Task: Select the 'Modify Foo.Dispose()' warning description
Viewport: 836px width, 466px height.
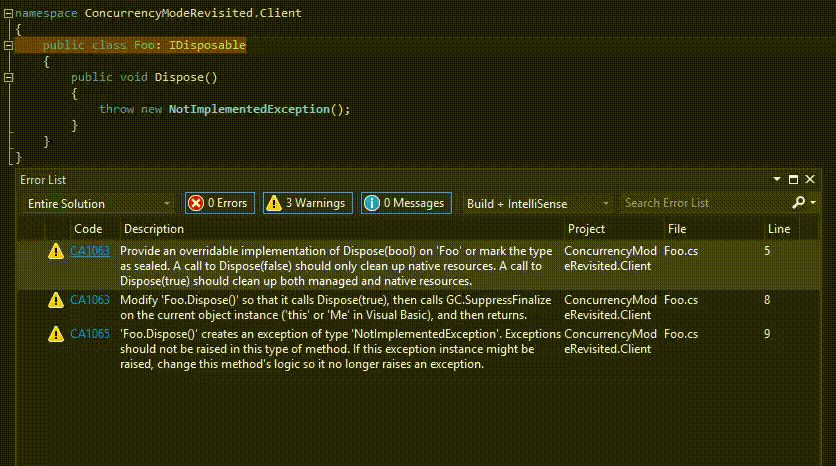Action: pyautogui.click(x=335, y=307)
